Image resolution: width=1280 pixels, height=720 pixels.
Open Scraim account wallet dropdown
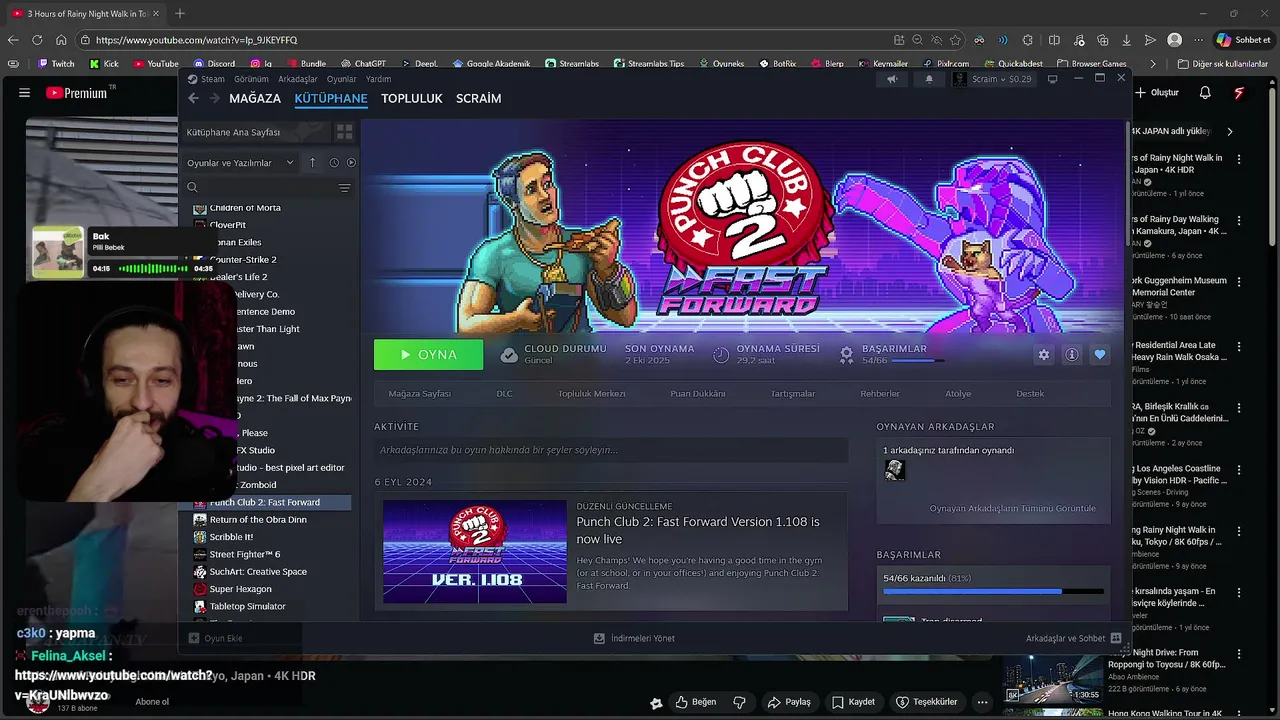[992, 79]
